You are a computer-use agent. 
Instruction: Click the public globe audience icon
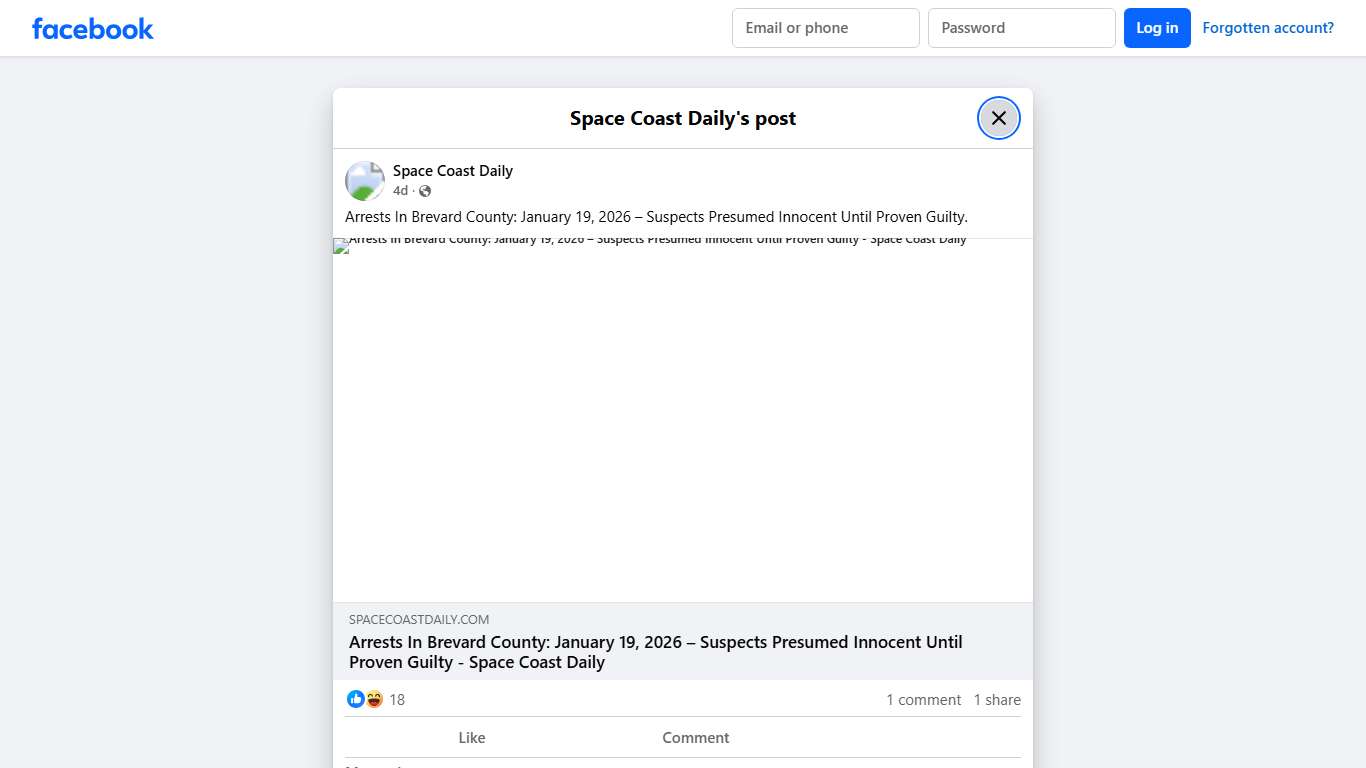pos(425,191)
